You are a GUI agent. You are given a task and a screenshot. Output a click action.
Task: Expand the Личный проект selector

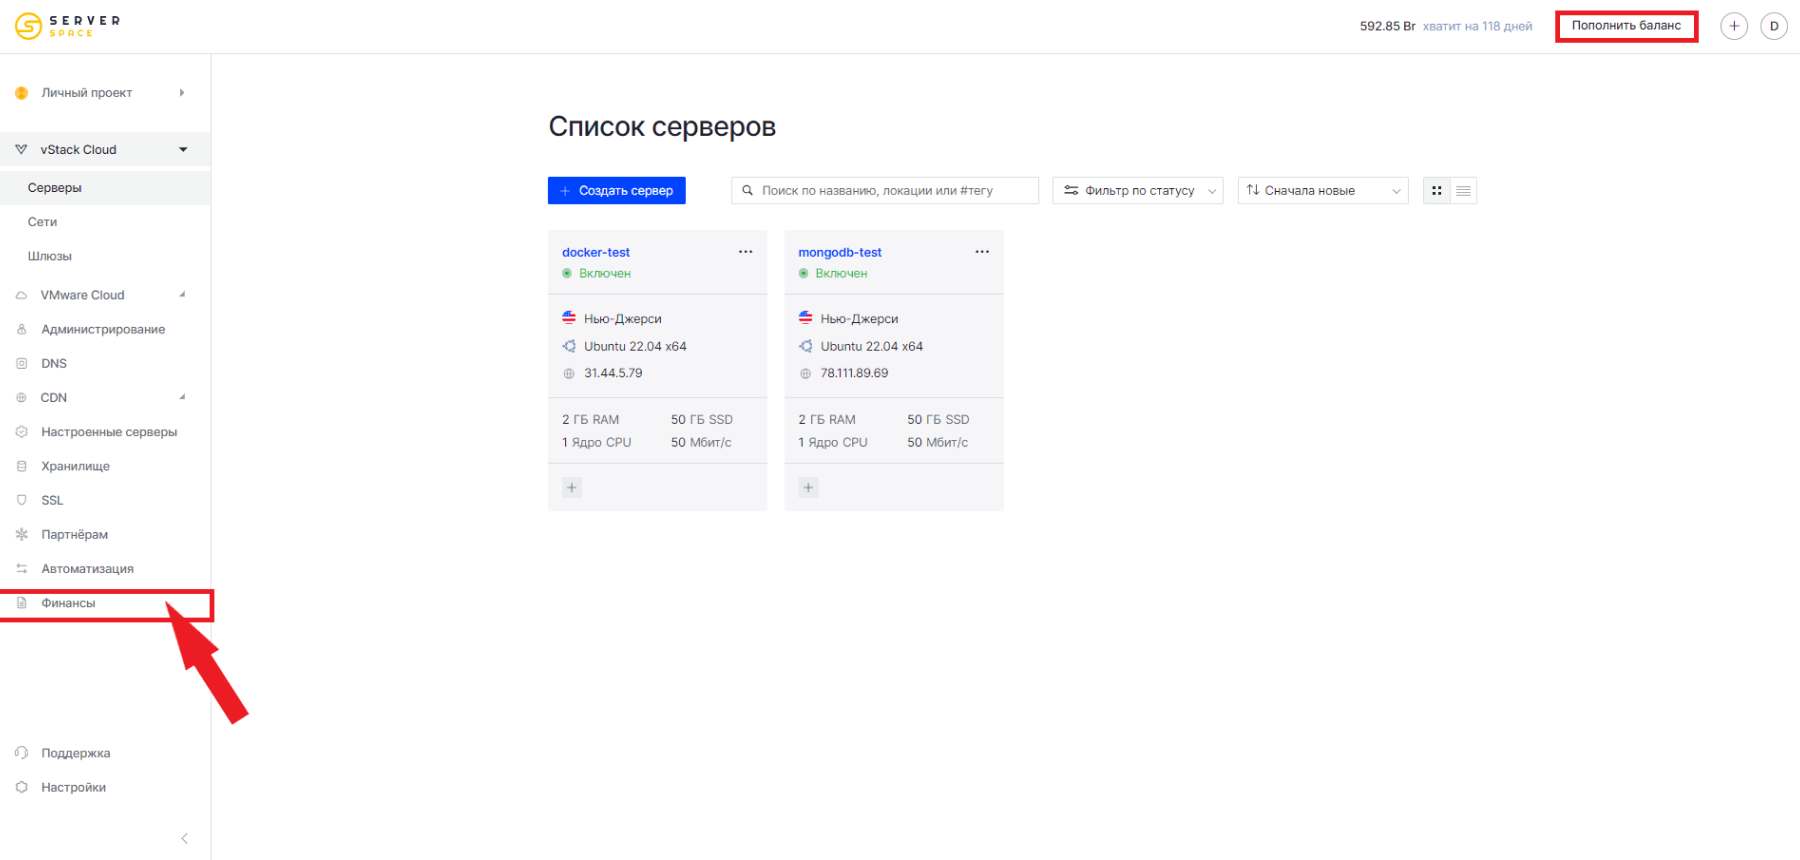[x=105, y=93]
